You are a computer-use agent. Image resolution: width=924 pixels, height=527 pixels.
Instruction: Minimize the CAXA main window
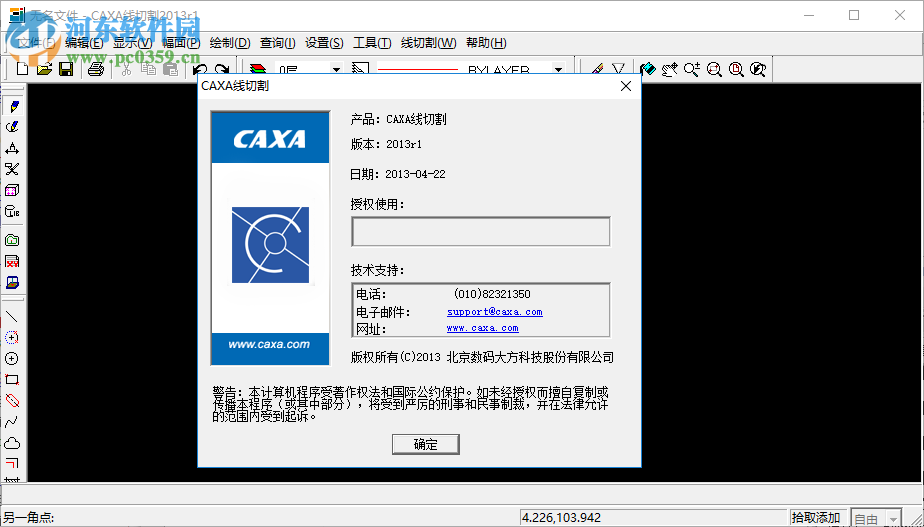(x=808, y=15)
